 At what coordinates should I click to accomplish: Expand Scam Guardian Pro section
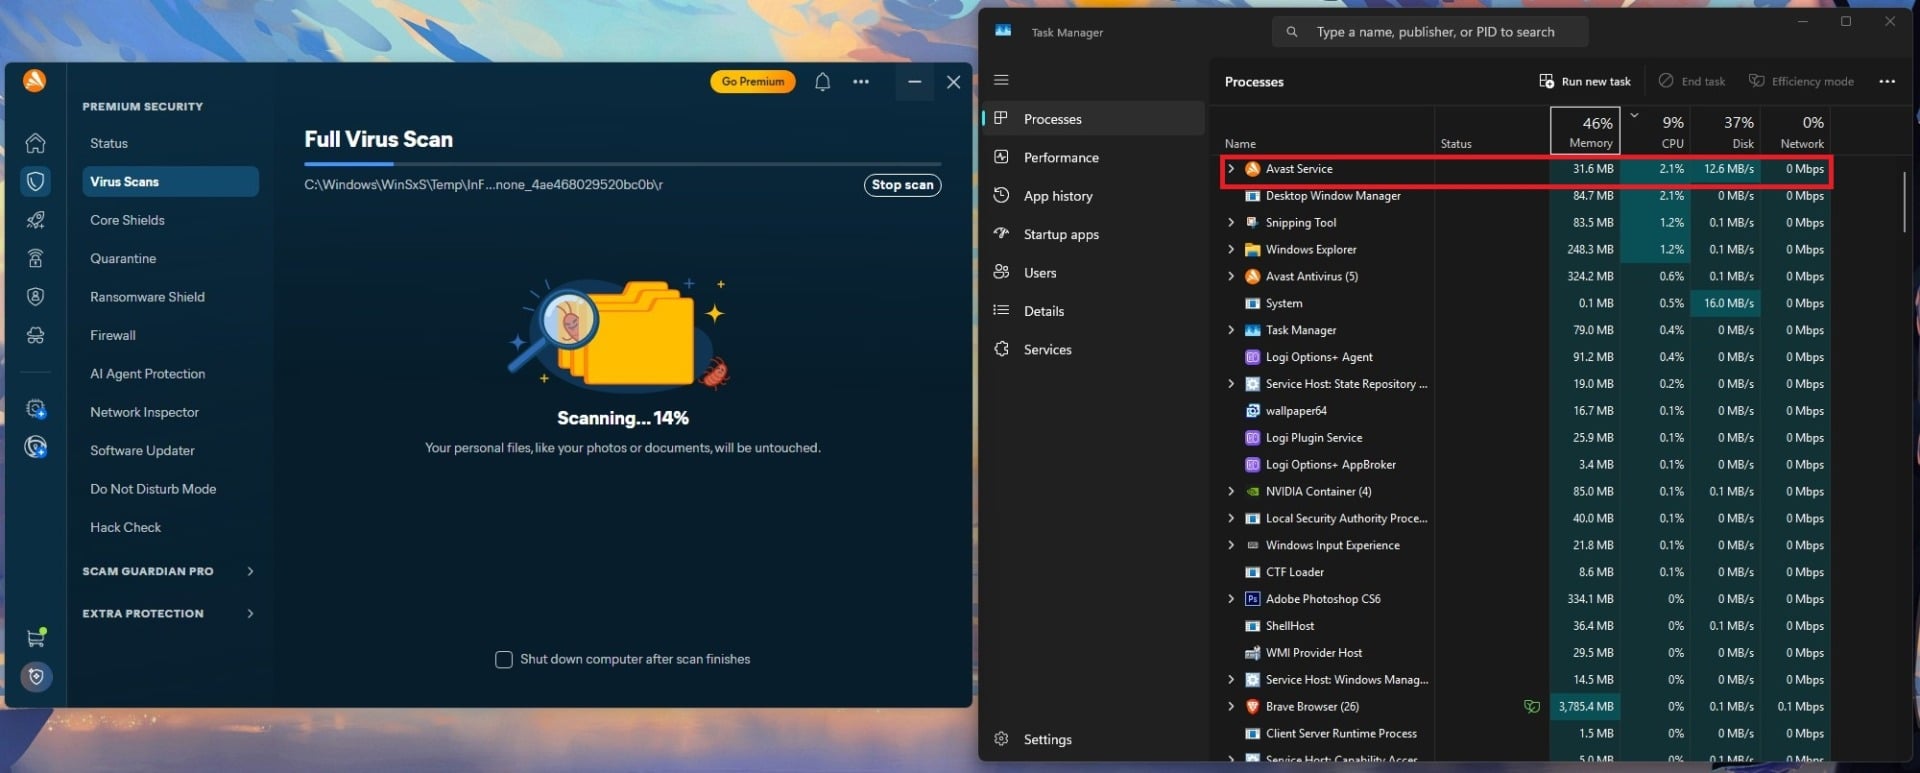tap(250, 572)
